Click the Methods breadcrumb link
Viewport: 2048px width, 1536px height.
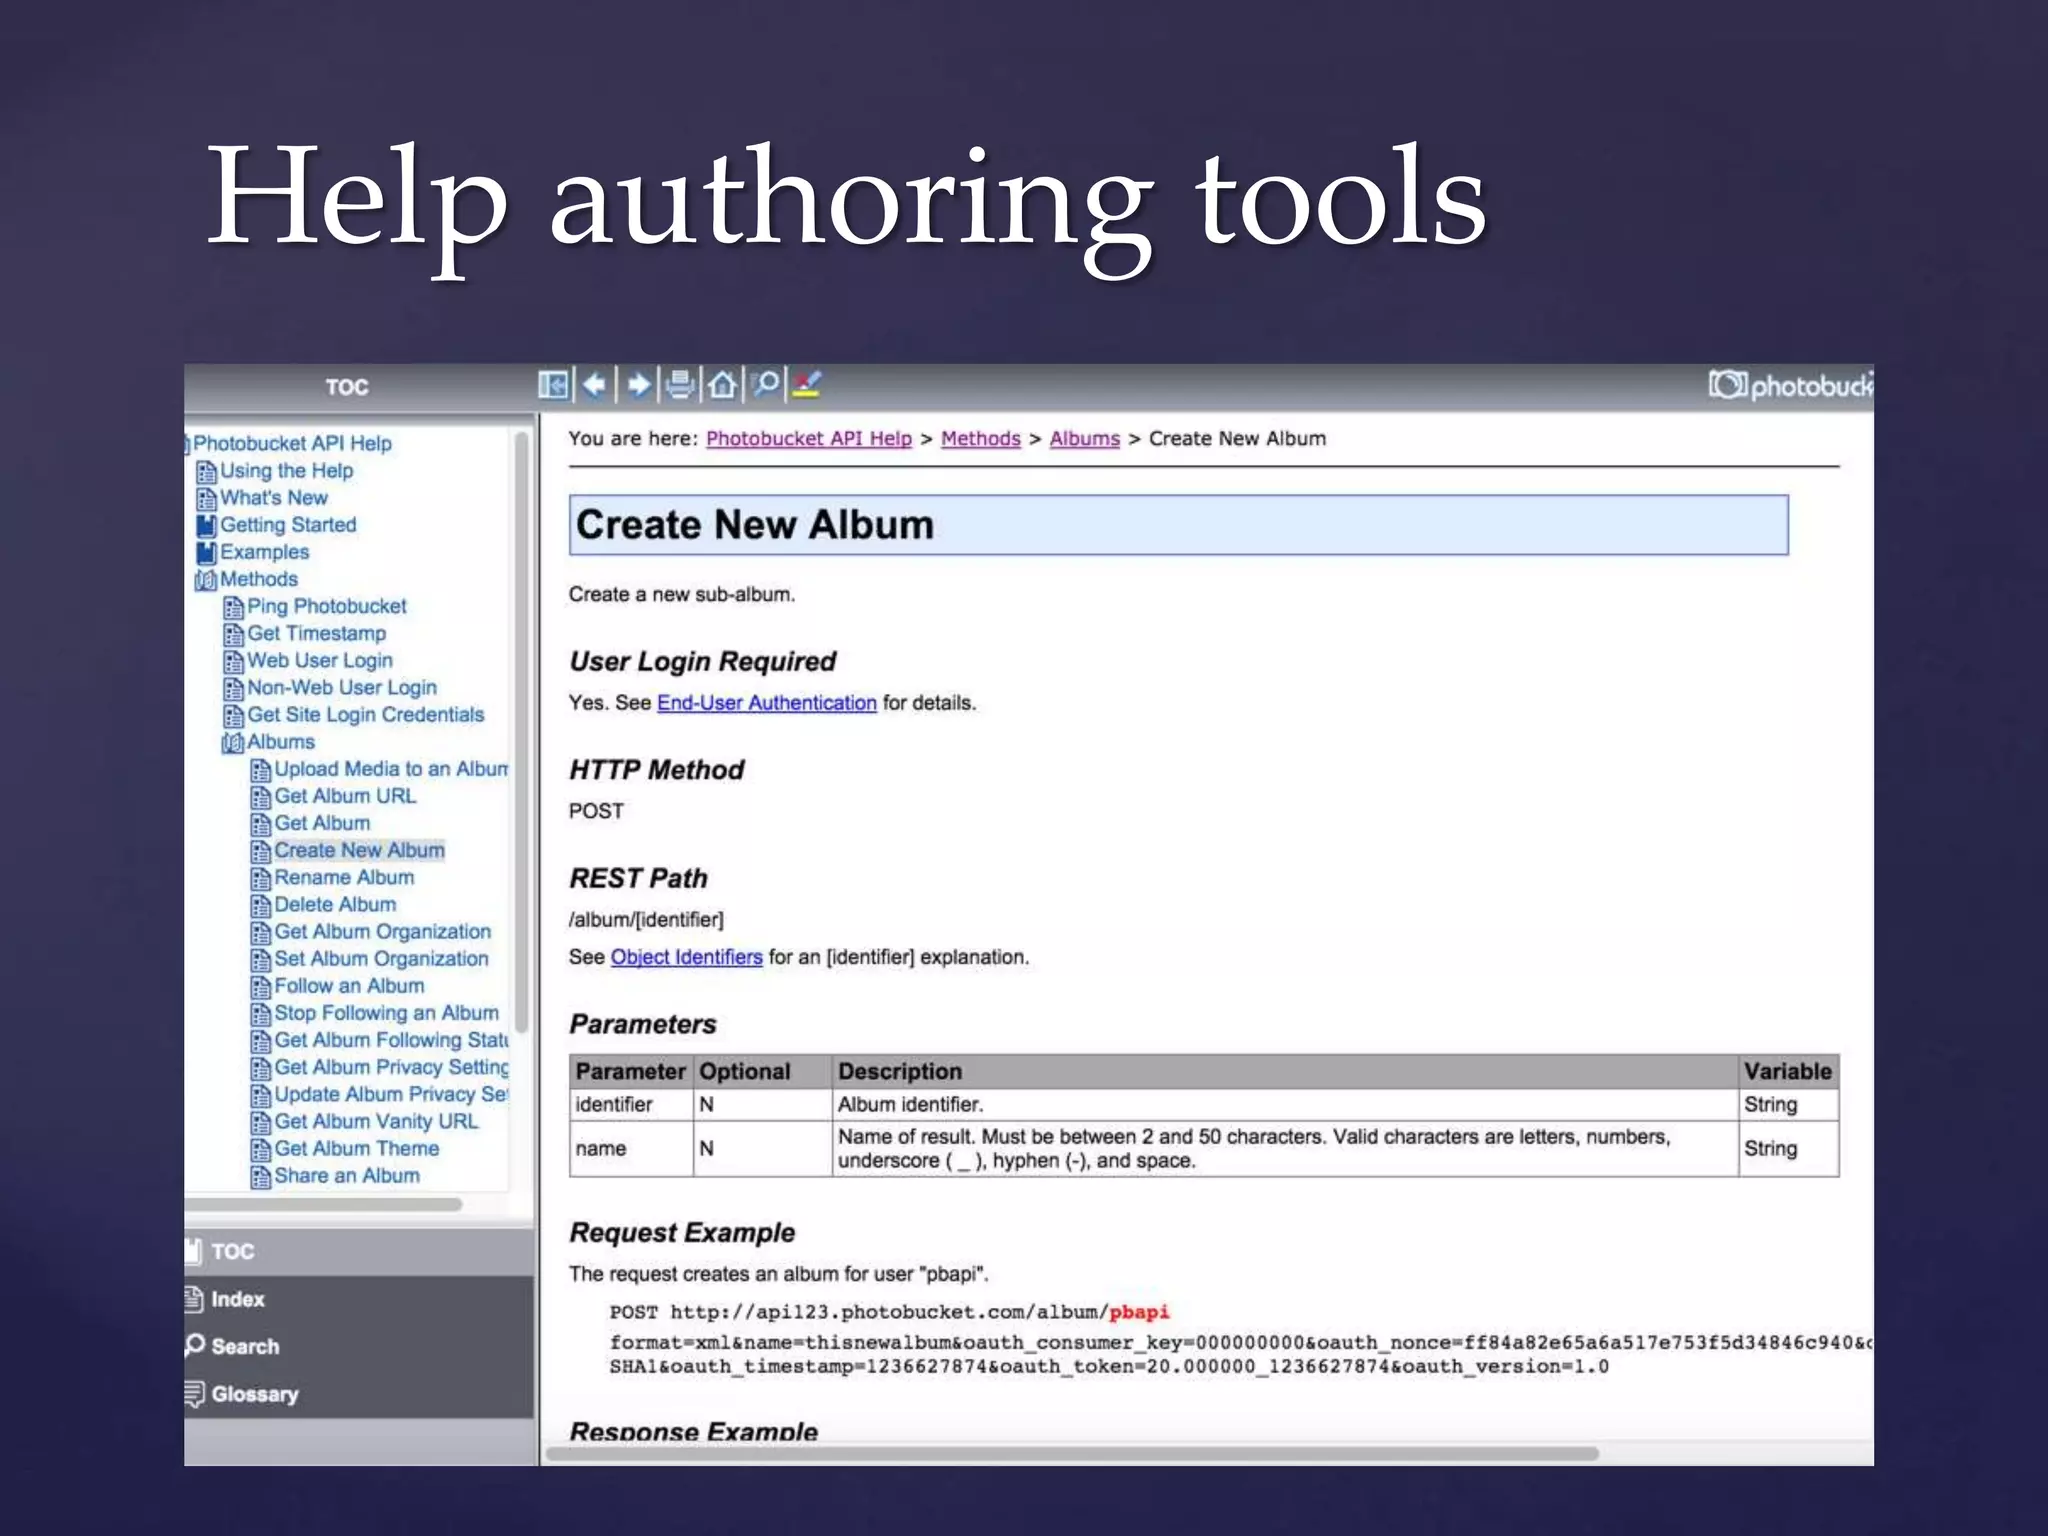tap(980, 439)
